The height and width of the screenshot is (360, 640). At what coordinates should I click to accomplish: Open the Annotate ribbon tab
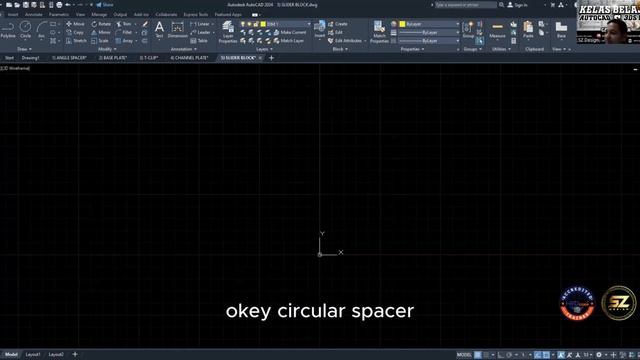pyautogui.click(x=33, y=14)
